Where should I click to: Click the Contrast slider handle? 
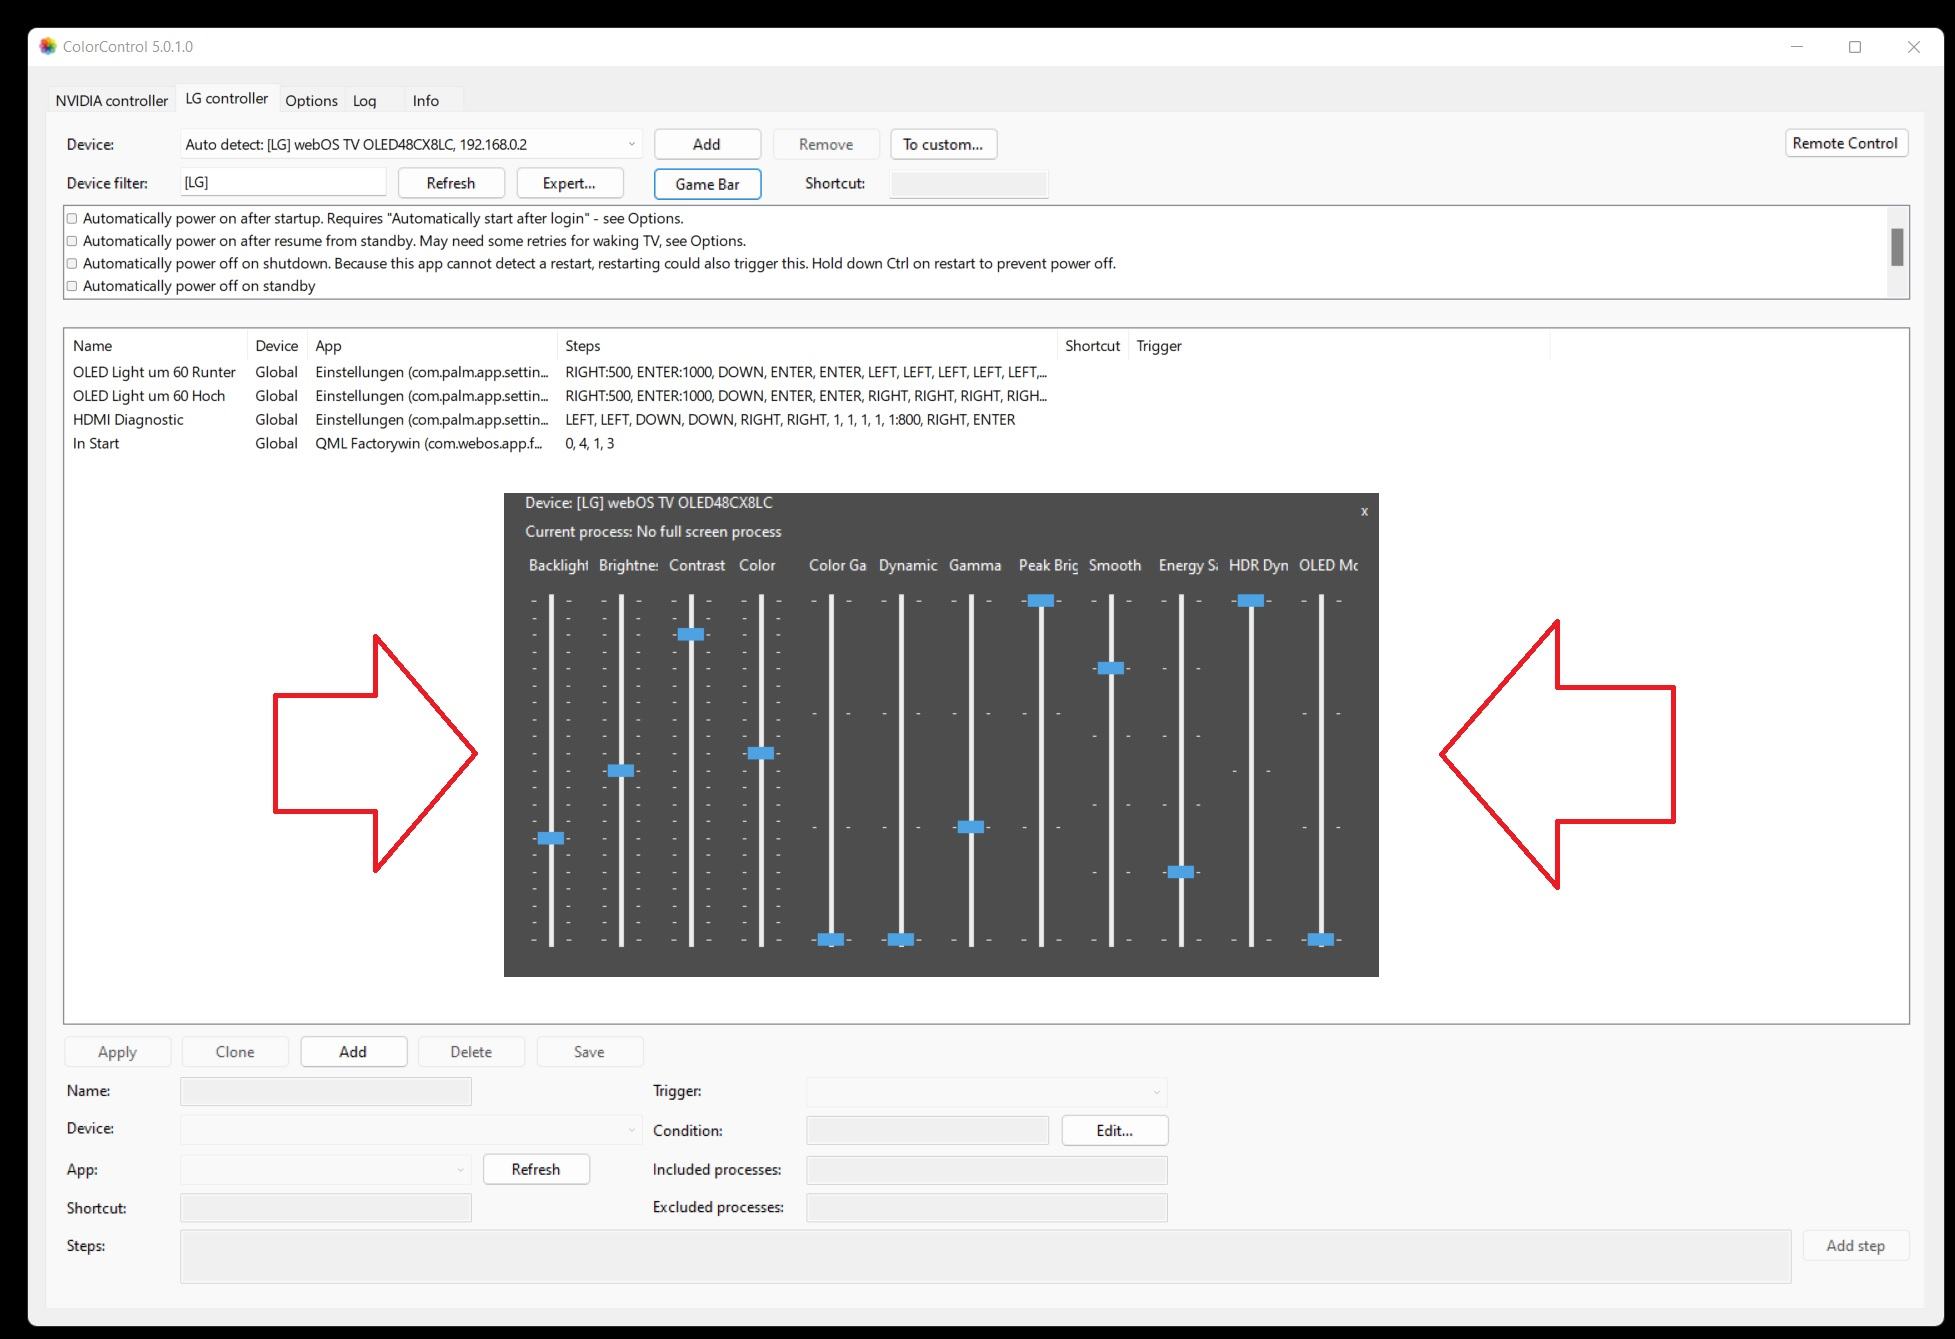[691, 634]
